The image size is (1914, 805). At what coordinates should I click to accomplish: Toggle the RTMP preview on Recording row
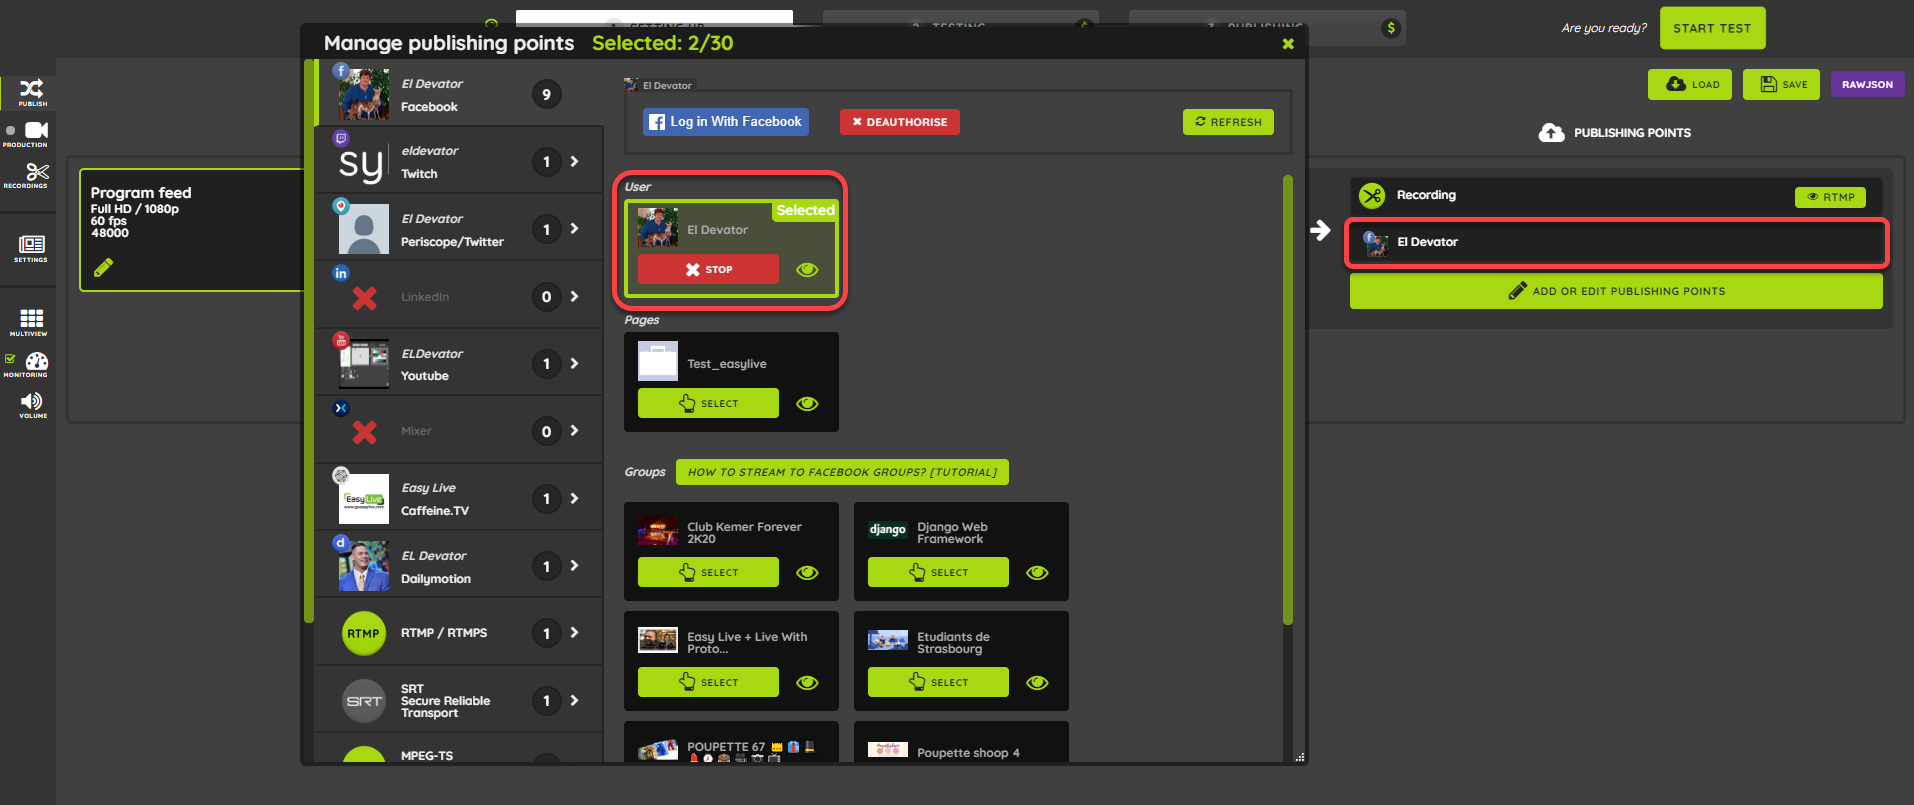pos(1830,197)
